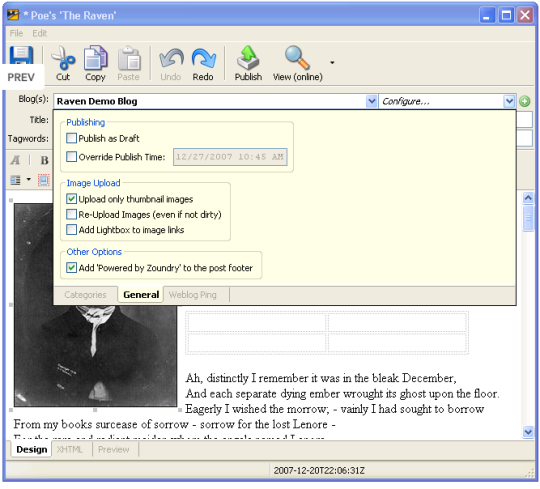Click the font style A icon
The image size is (540, 489).
(x=15, y=160)
